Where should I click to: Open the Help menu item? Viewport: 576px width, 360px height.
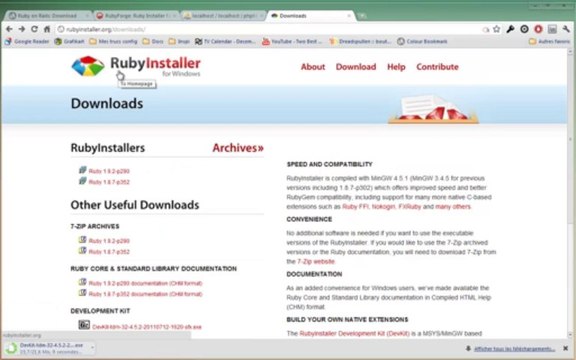(396, 67)
